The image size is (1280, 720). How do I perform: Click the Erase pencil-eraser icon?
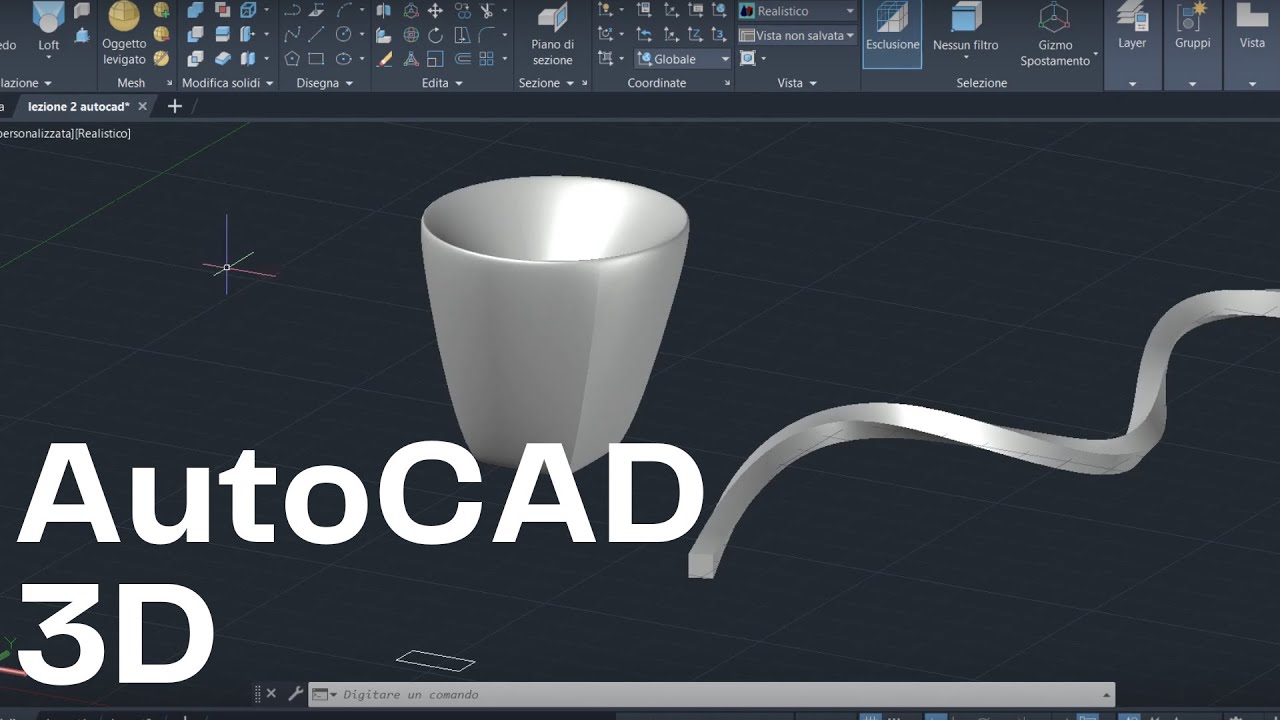click(383, 59)
